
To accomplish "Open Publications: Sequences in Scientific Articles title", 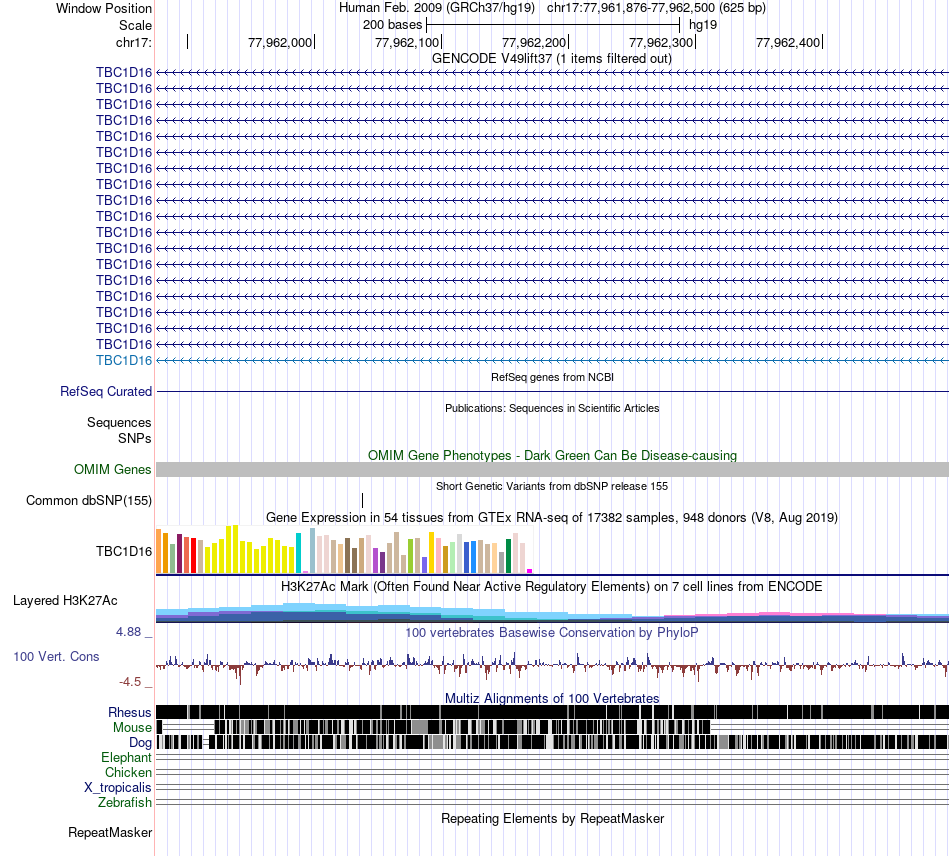I will [x=552, y=408].
